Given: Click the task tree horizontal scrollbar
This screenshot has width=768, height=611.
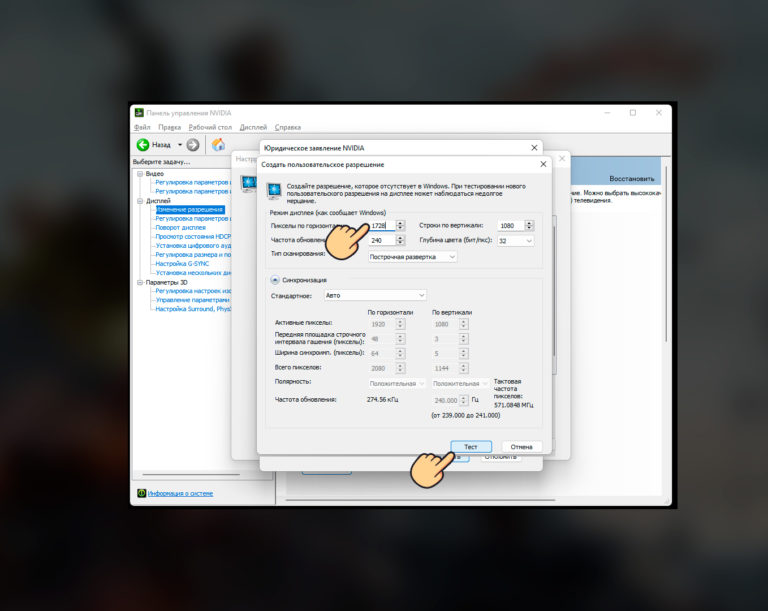Looking at the screenshot, I should [x=191, y=474].
